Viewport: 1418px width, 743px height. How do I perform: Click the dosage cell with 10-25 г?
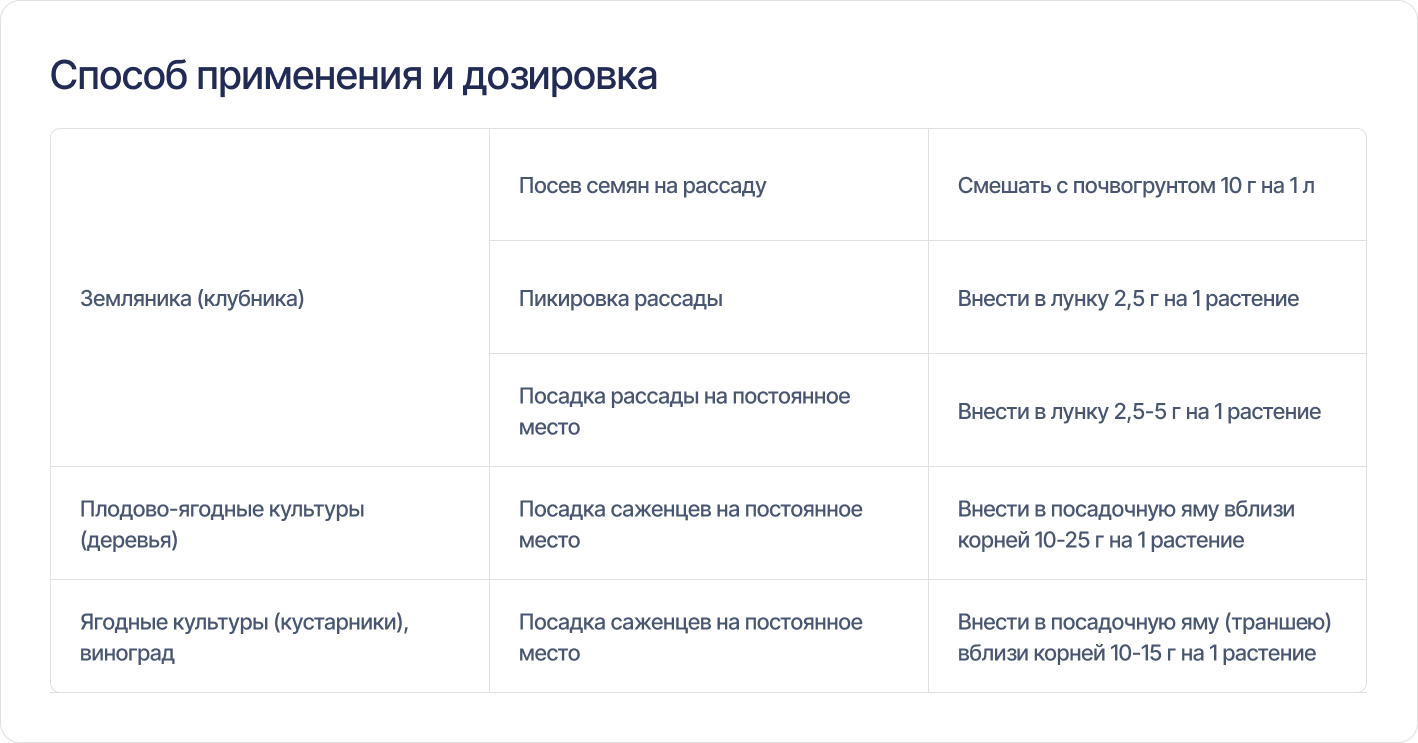[x=1147, y=524]
